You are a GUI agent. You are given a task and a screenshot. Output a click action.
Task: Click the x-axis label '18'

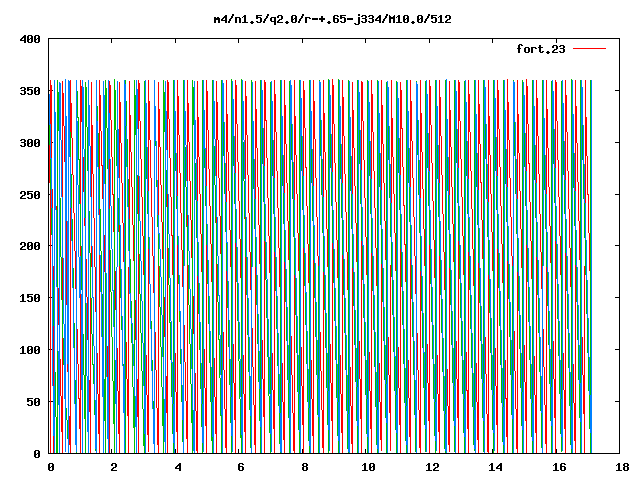622,467
